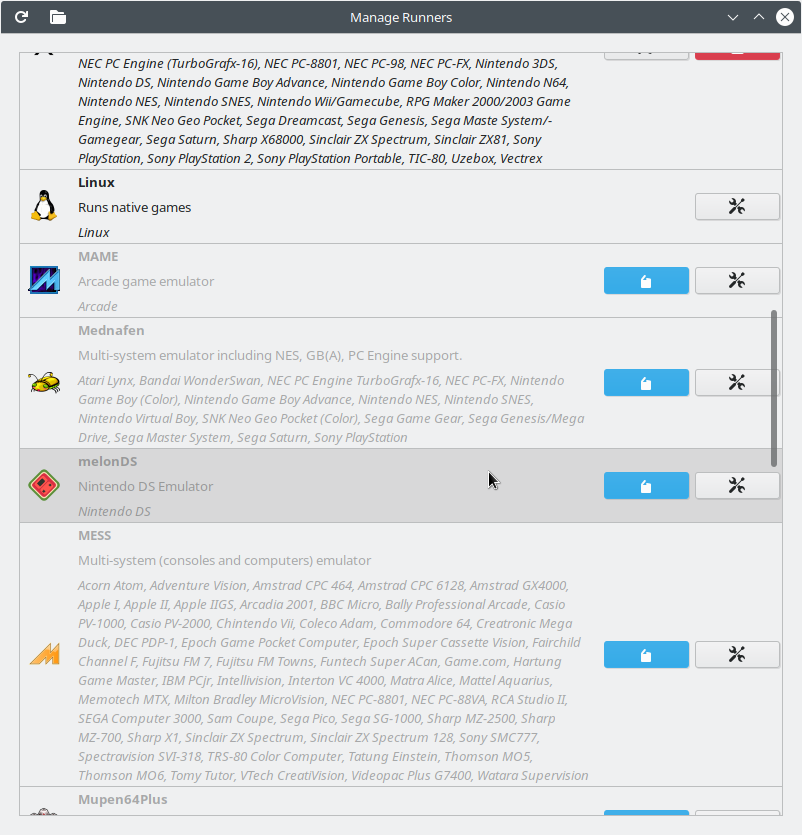Refresh the runners list
802x835 pixels.
pos(21,17)
